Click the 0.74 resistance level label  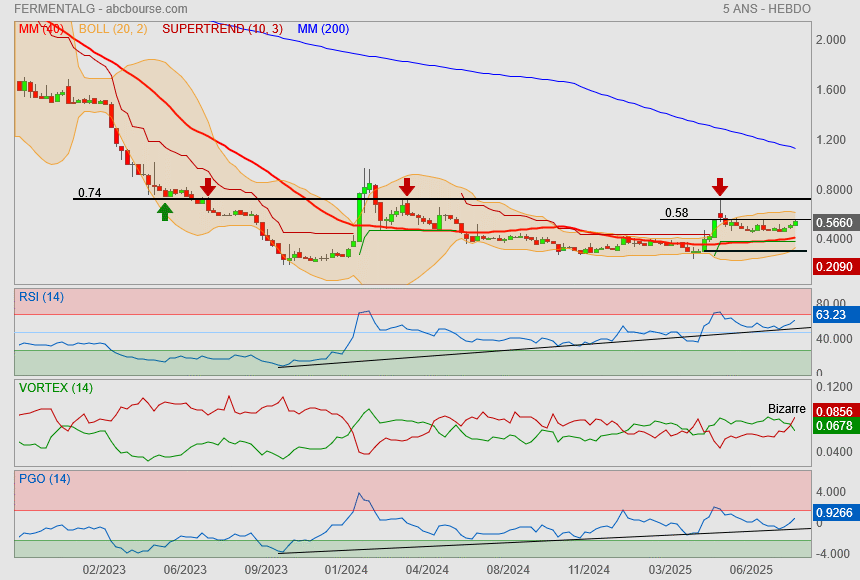click(90, 192)
